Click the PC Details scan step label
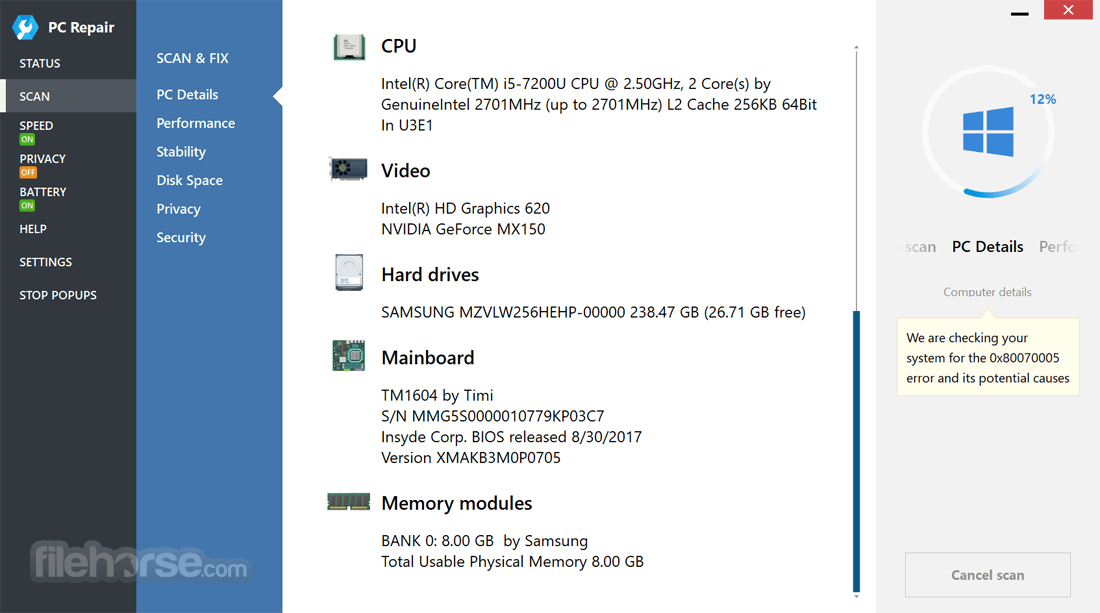 pyautogui.click(x=987, y=247)
